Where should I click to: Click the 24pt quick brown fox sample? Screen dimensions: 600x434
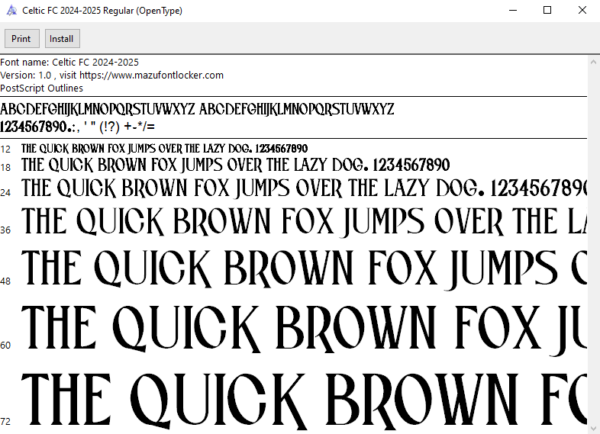304,189
